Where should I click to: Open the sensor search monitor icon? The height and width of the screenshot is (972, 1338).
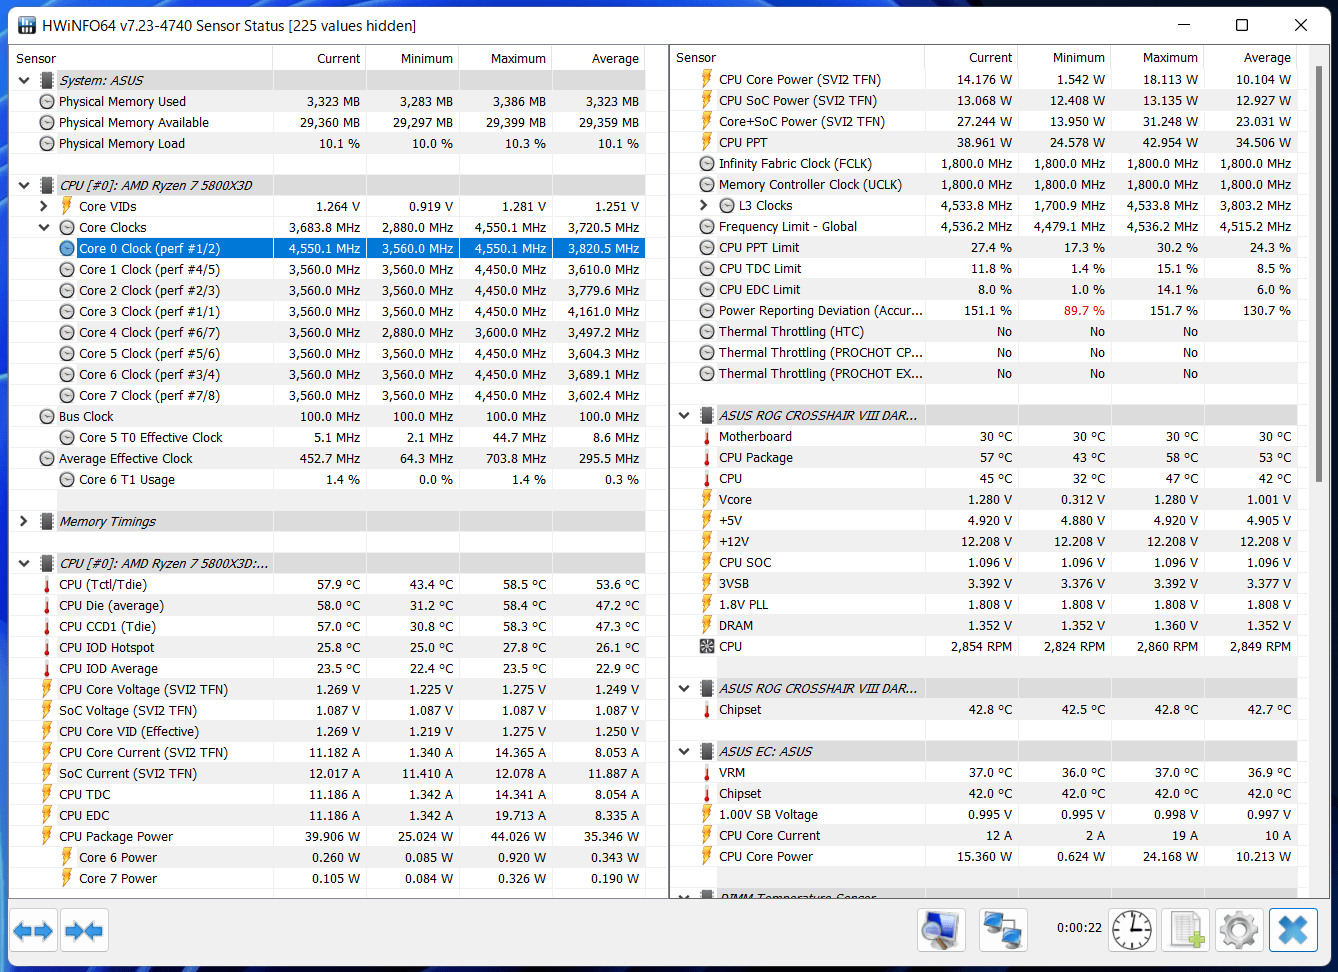(941, 930)
